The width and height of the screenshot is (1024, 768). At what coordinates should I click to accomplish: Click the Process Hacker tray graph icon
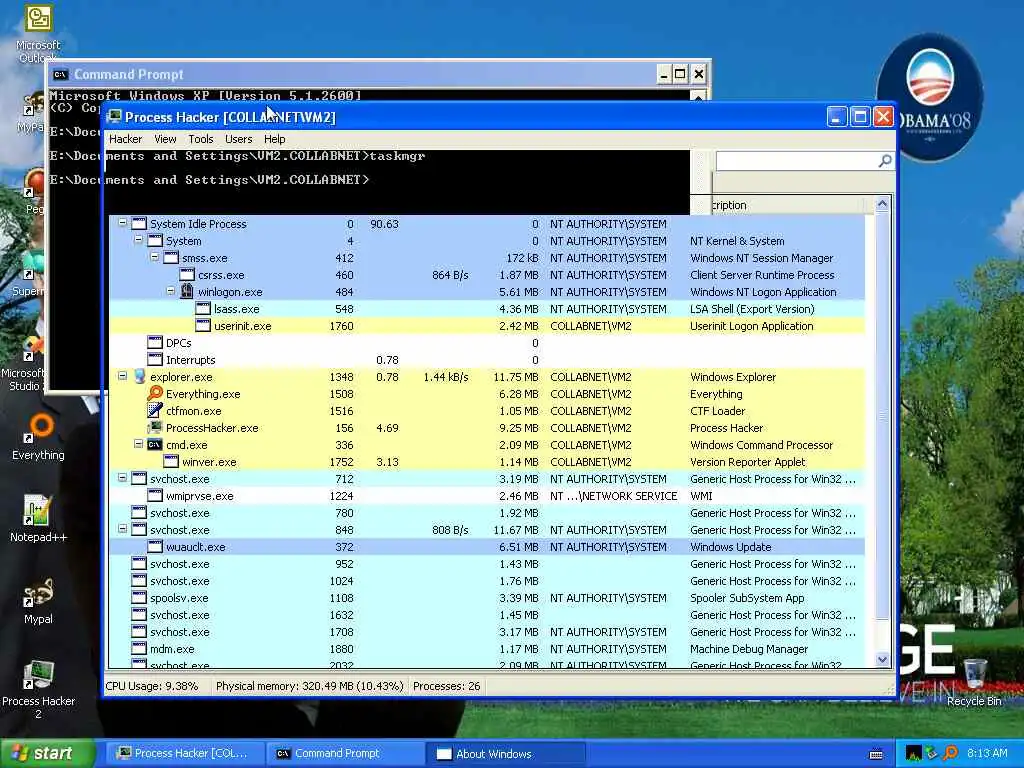tap(914, 753)
